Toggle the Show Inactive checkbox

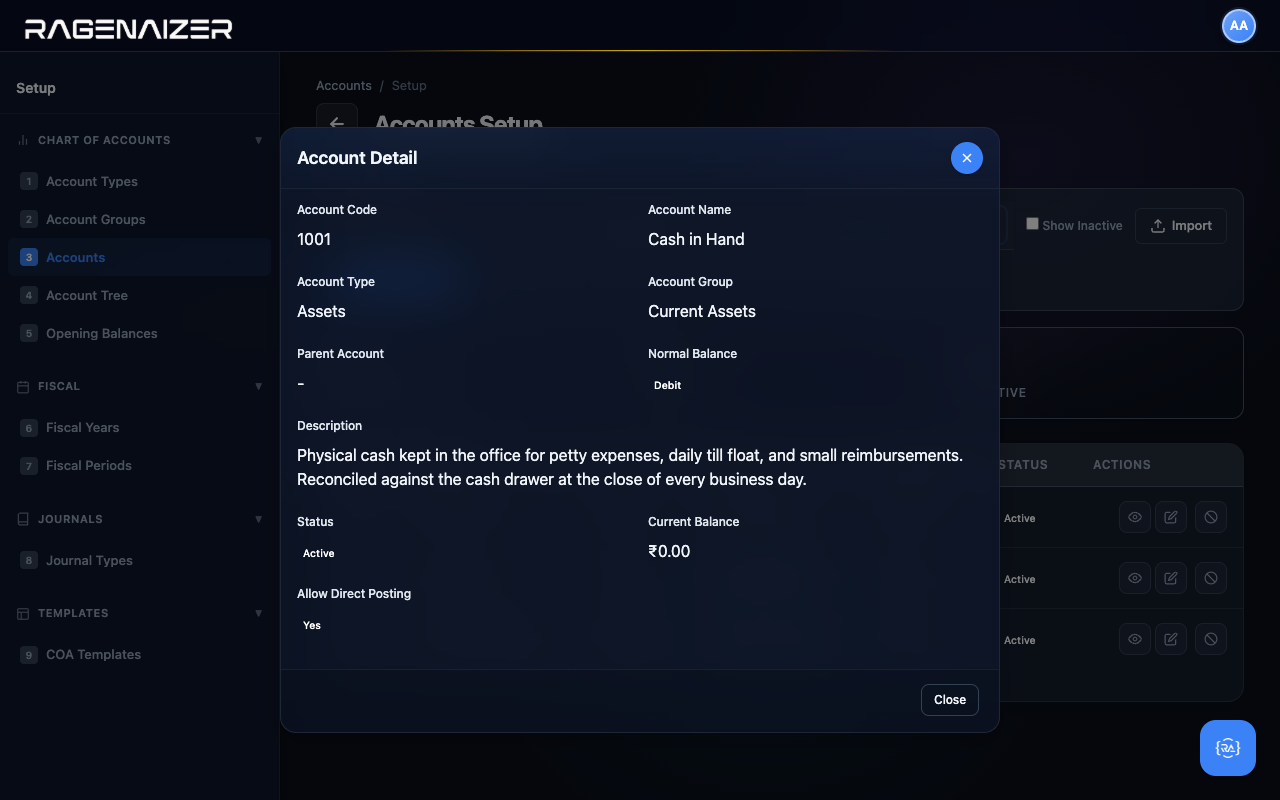click(x=1032, y=224)
